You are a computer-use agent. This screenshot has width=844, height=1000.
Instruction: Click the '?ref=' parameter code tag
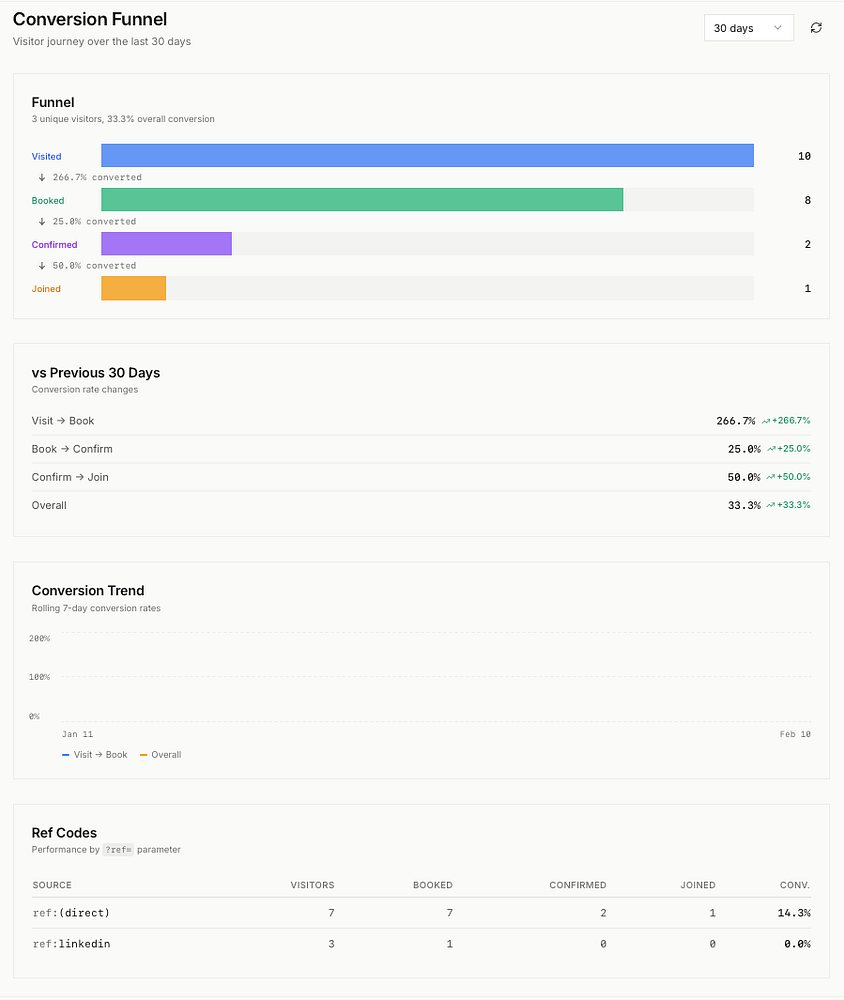[x=118, y=849]
